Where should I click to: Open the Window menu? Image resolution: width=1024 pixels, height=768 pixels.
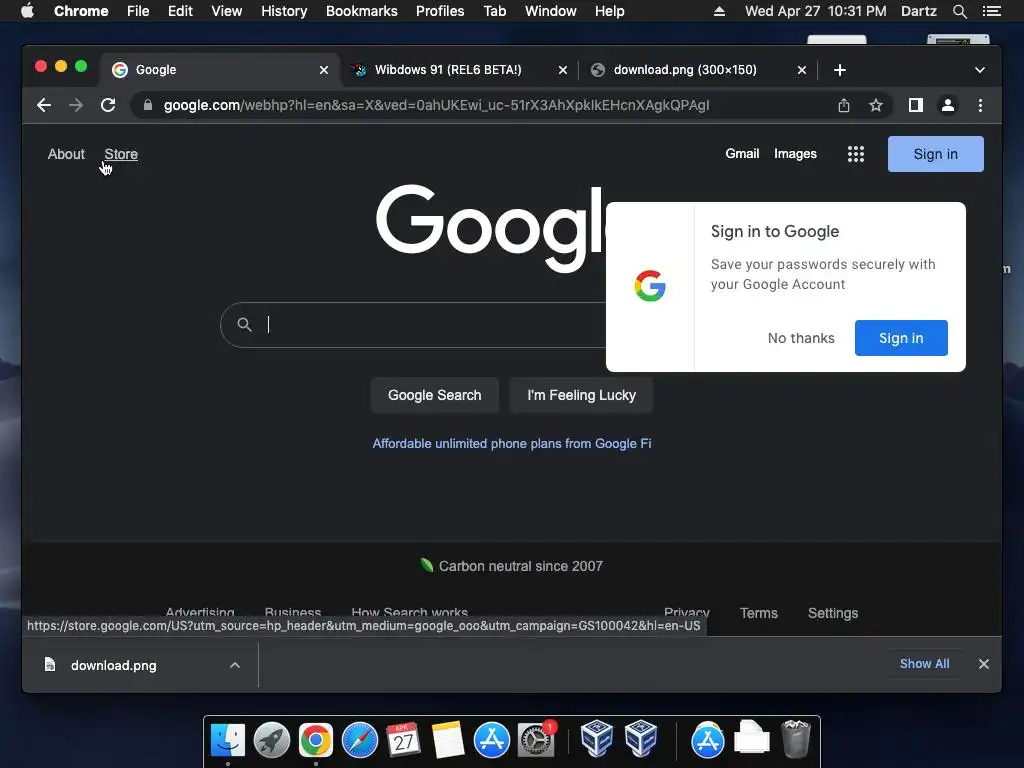click(550, 11)
